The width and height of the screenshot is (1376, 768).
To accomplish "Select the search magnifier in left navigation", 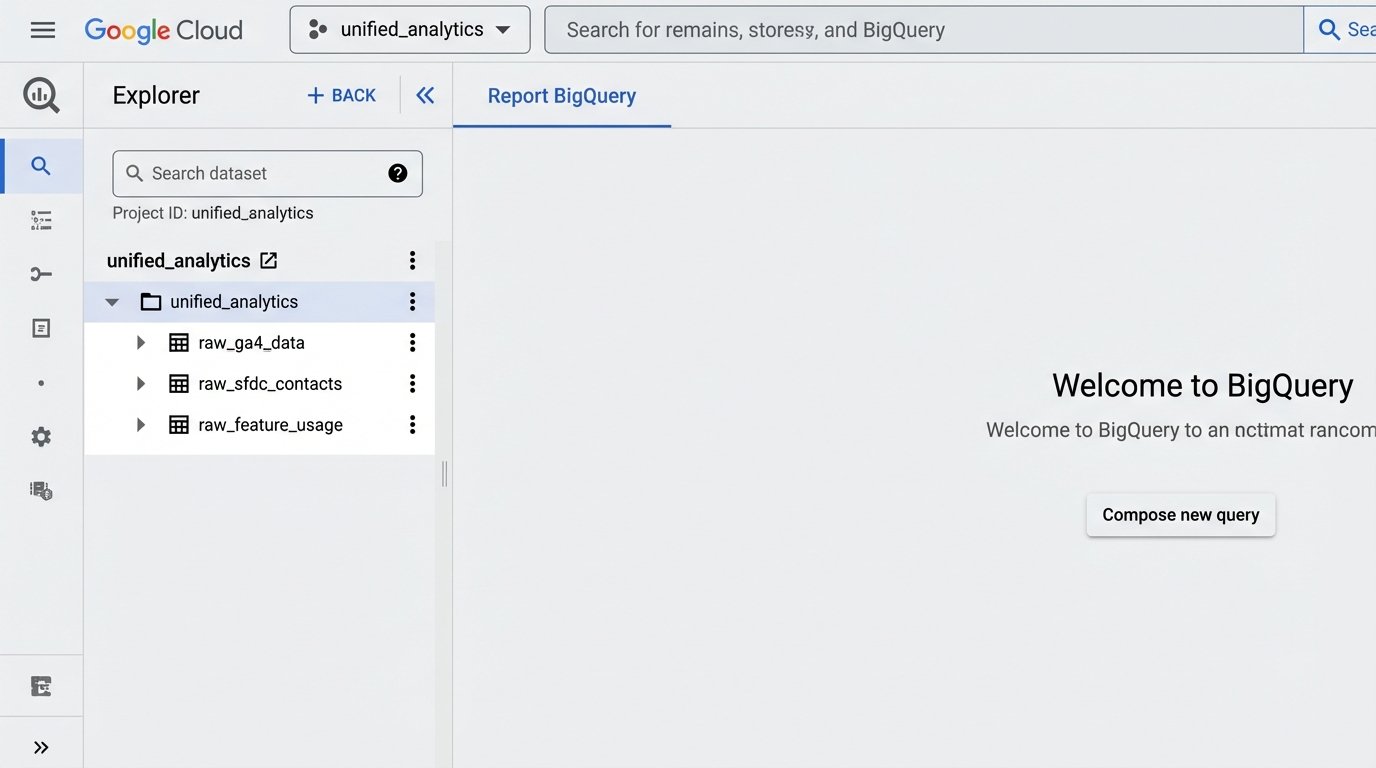I will pyautogui.click(x=41, y=166).
